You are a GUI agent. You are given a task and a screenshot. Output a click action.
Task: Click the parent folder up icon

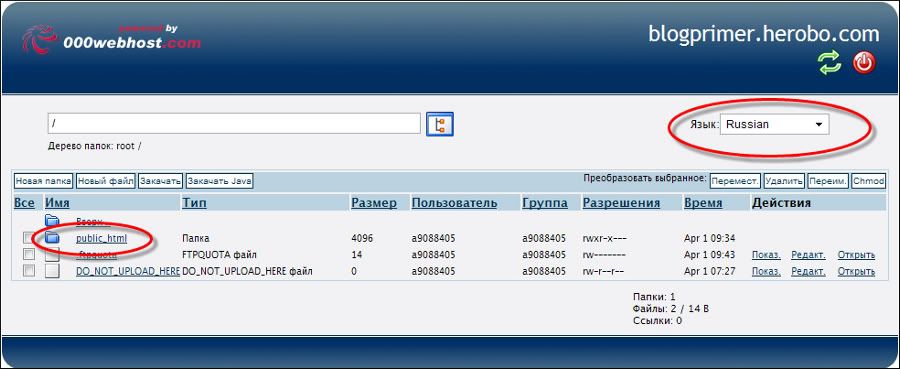(52, 220)
